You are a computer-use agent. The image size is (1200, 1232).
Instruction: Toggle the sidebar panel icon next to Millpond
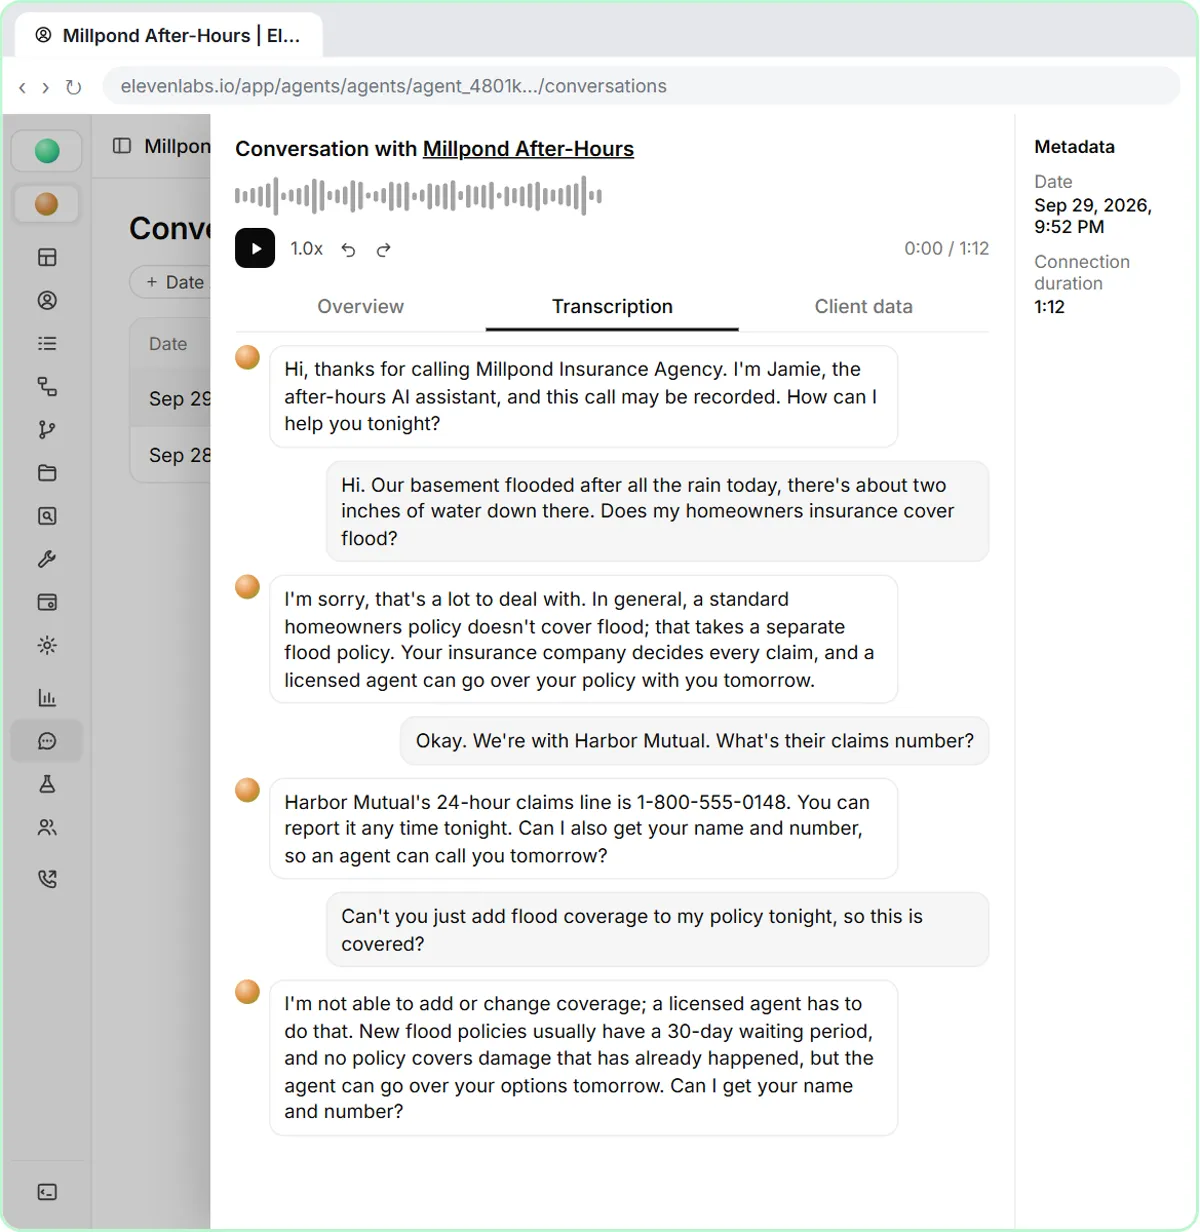[122, 146]
